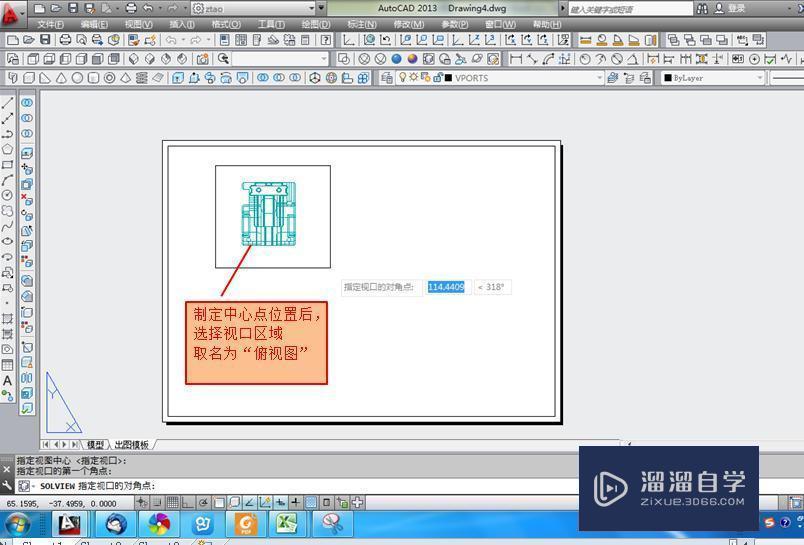Open undo history dropdown arrow in standard toolbar
This screenshot has width=804, height=545.
183,40
